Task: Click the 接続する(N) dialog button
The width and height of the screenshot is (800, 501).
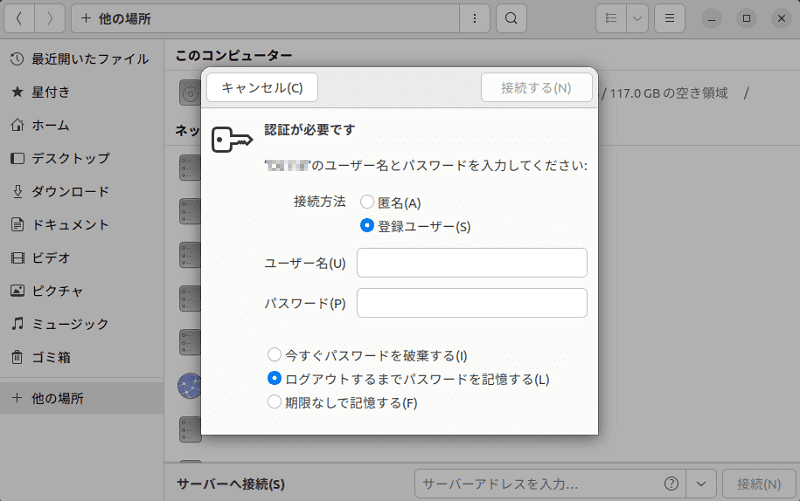Action: point(536,88)
